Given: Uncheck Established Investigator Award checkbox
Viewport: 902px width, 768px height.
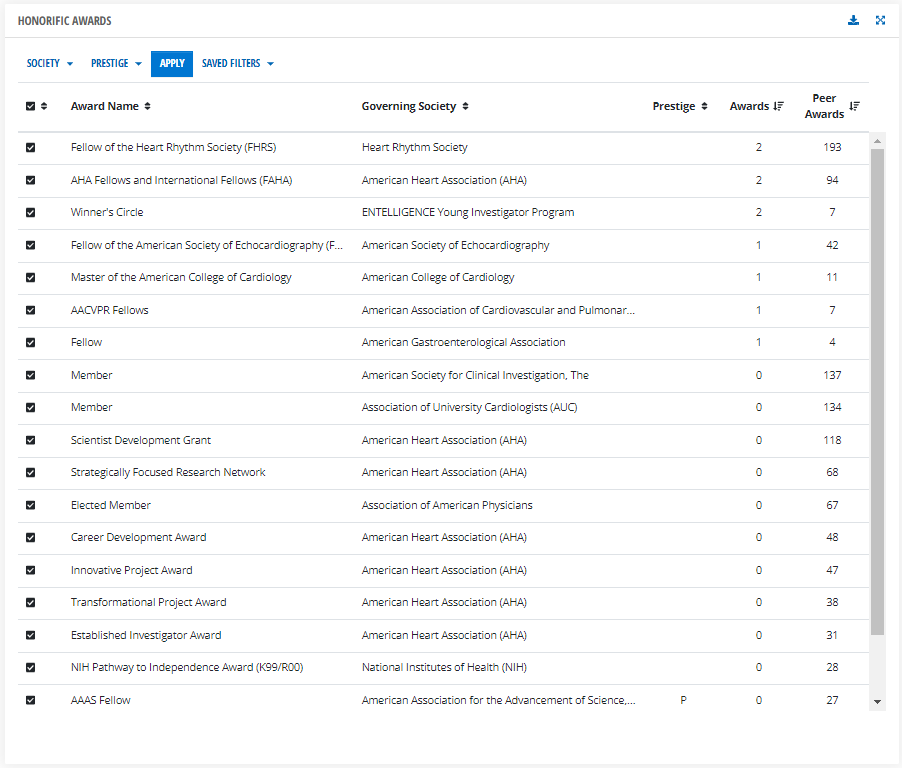Looking at the screenshot, I should click(30, 635).
